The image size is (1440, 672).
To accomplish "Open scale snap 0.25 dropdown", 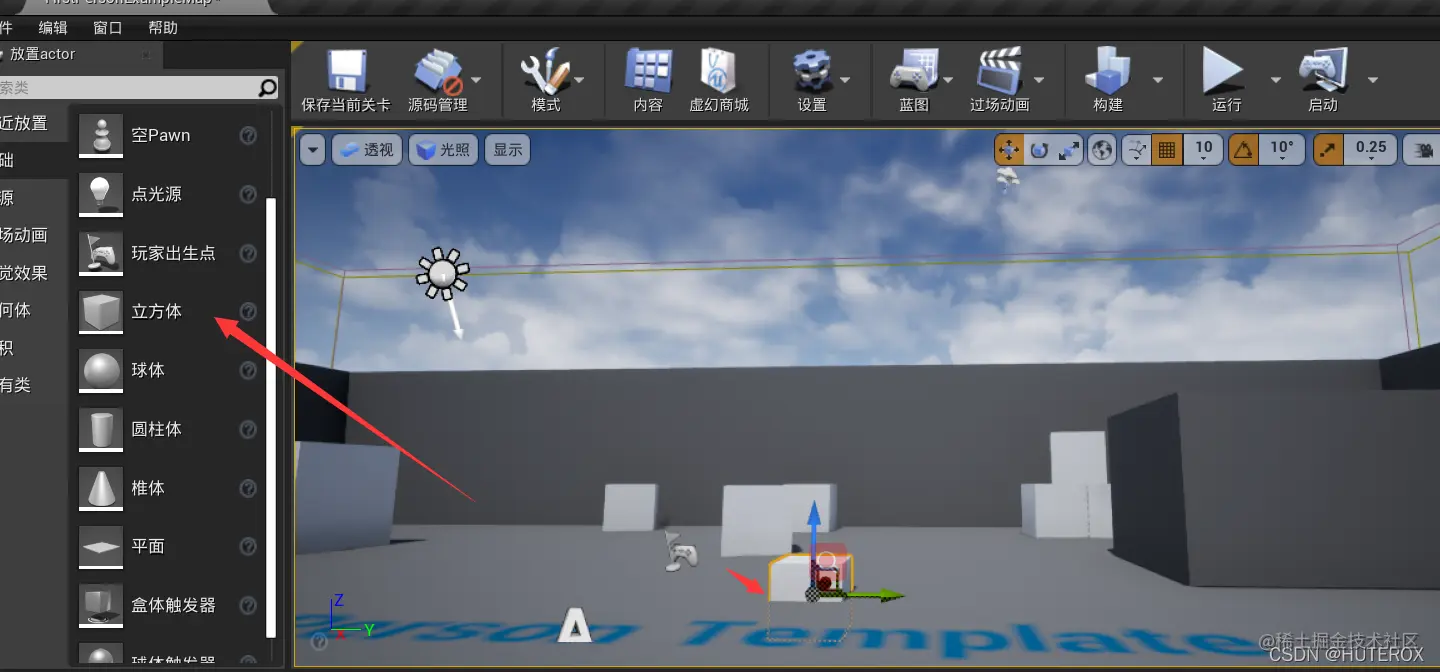I will 1370,150.
